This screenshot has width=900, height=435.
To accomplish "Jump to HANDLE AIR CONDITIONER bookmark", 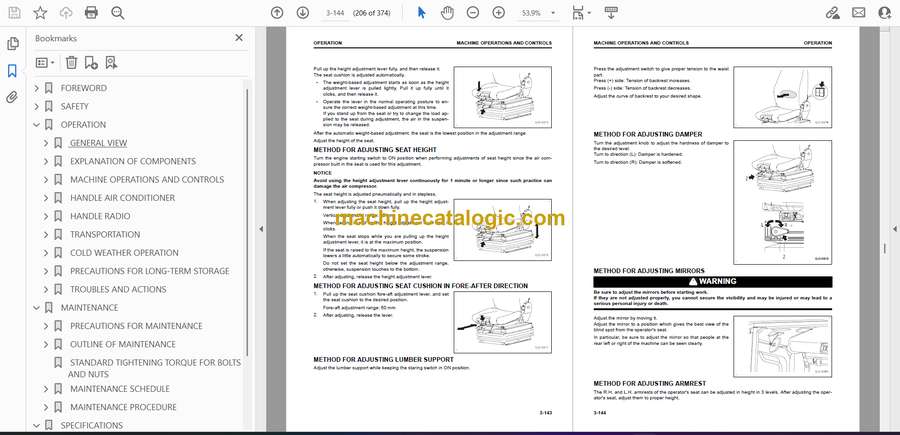I will coord(122,198).
